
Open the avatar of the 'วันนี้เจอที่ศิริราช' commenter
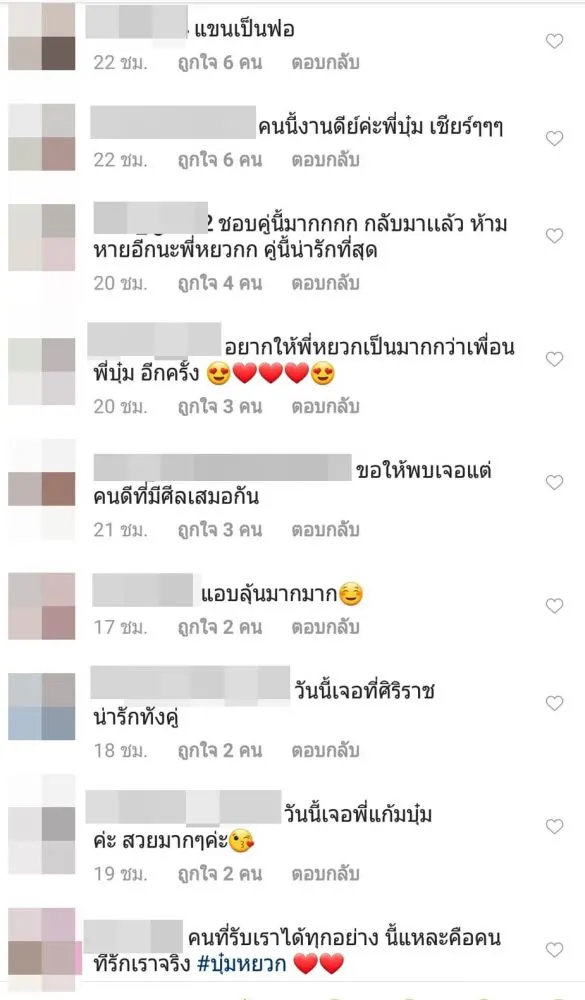pyautogui.click(x=41, y=707)
